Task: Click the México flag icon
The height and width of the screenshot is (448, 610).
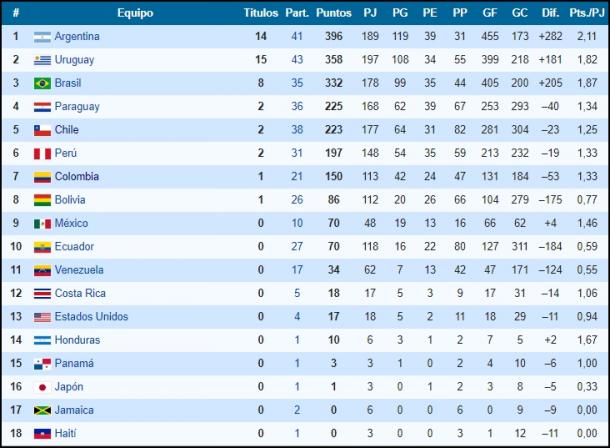Action: coord(42,224)
